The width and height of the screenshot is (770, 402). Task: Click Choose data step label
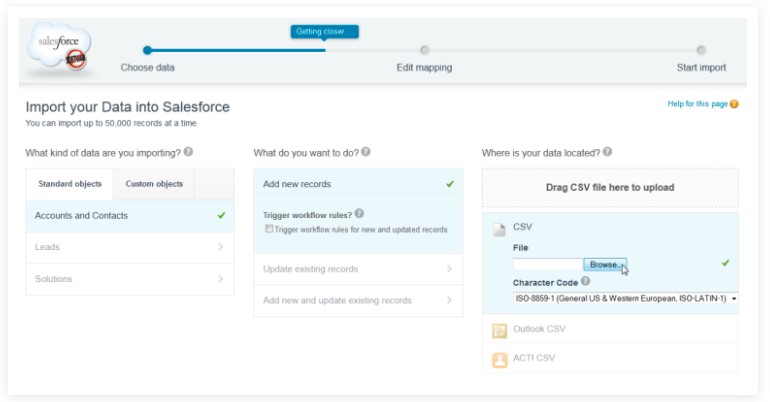point(147,68)
